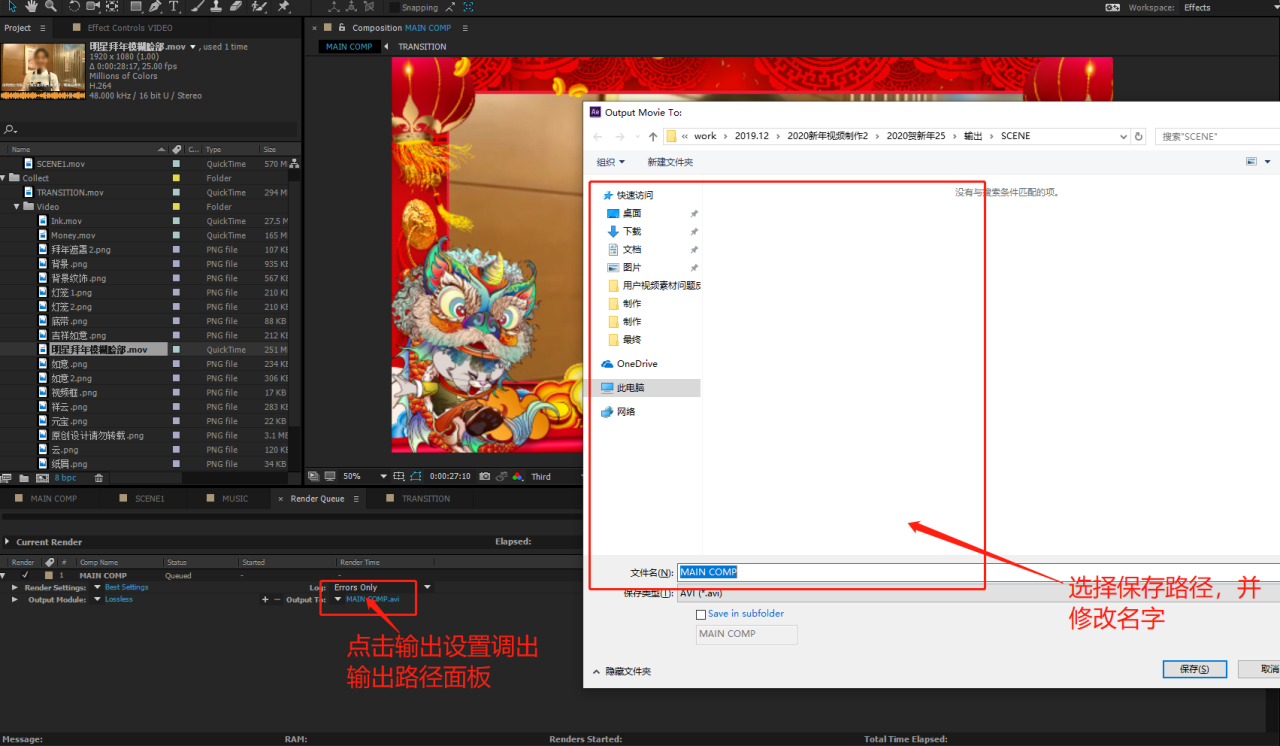
Task: Open the Project panel menu
Action: point(42,28)
